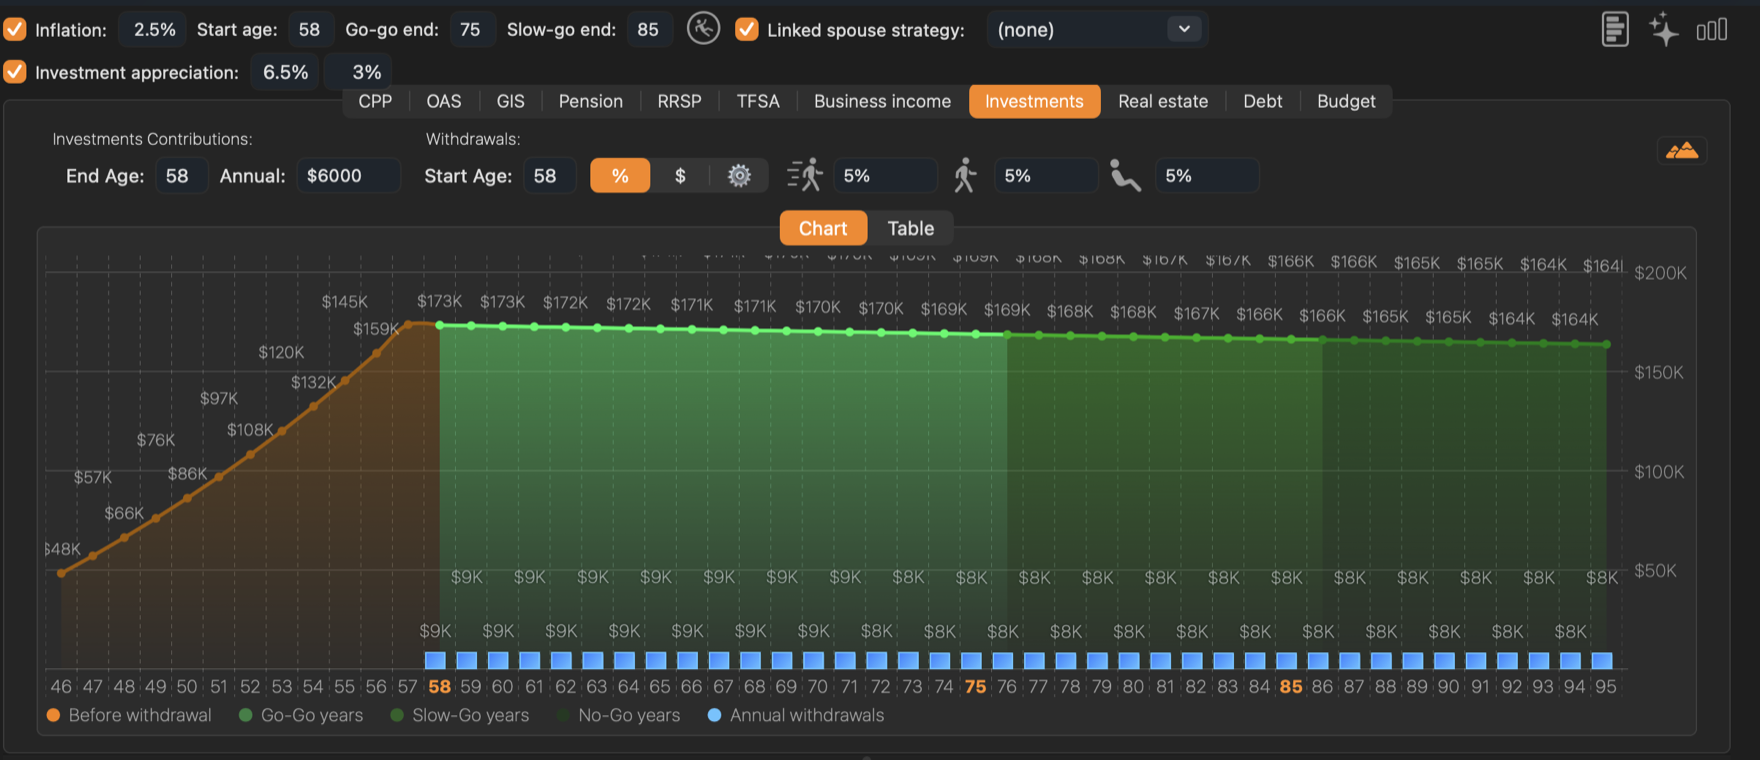Screen dimensions: 1760x760
Task: Click the Annual contribution $6000 field
Action: (x=349, y=176)
